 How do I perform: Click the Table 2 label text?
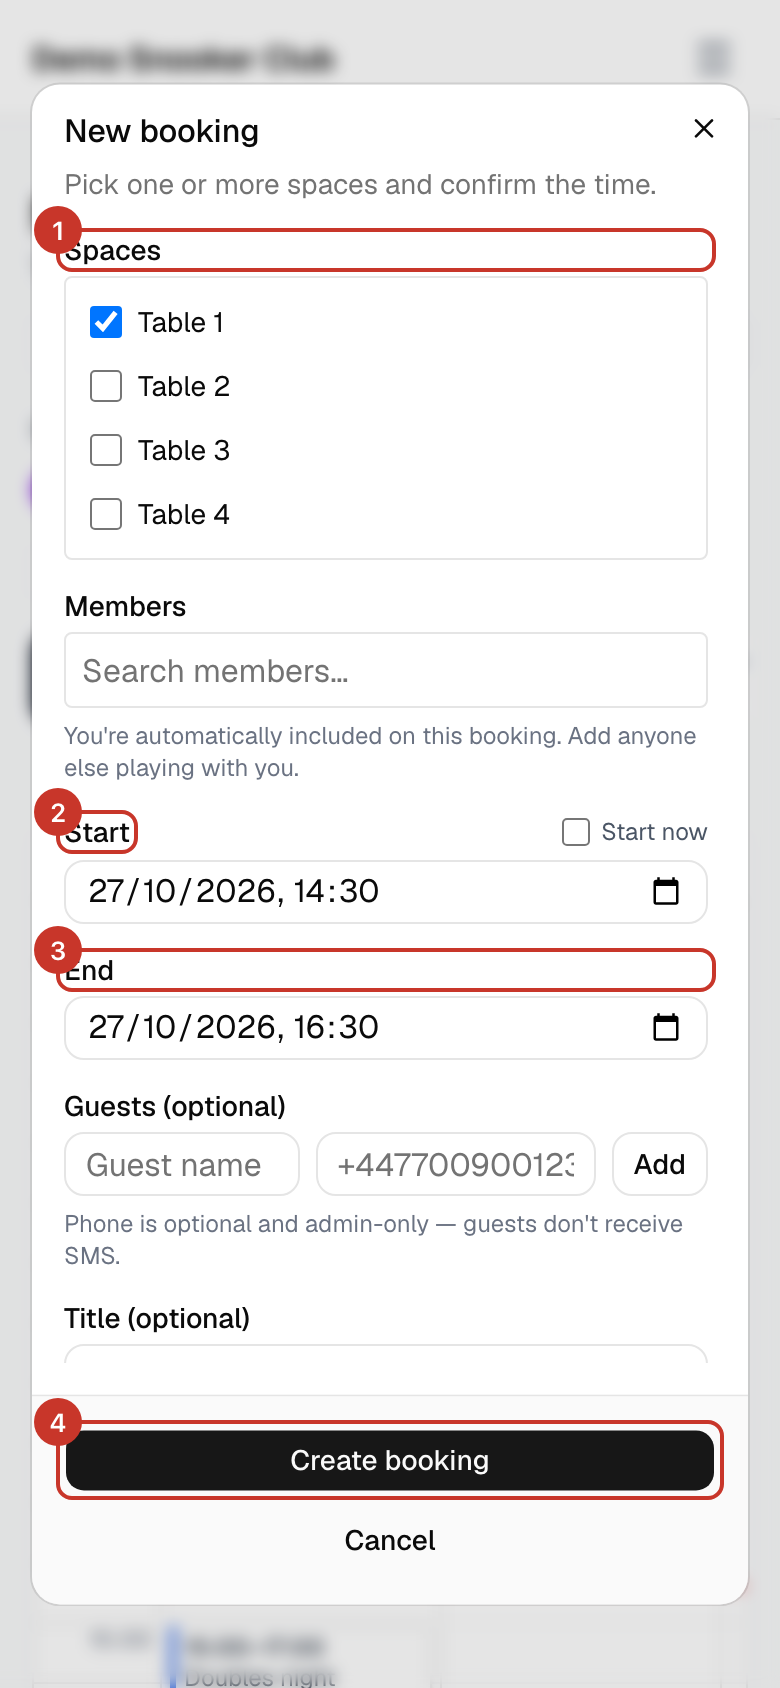click(x=184, y=386)
